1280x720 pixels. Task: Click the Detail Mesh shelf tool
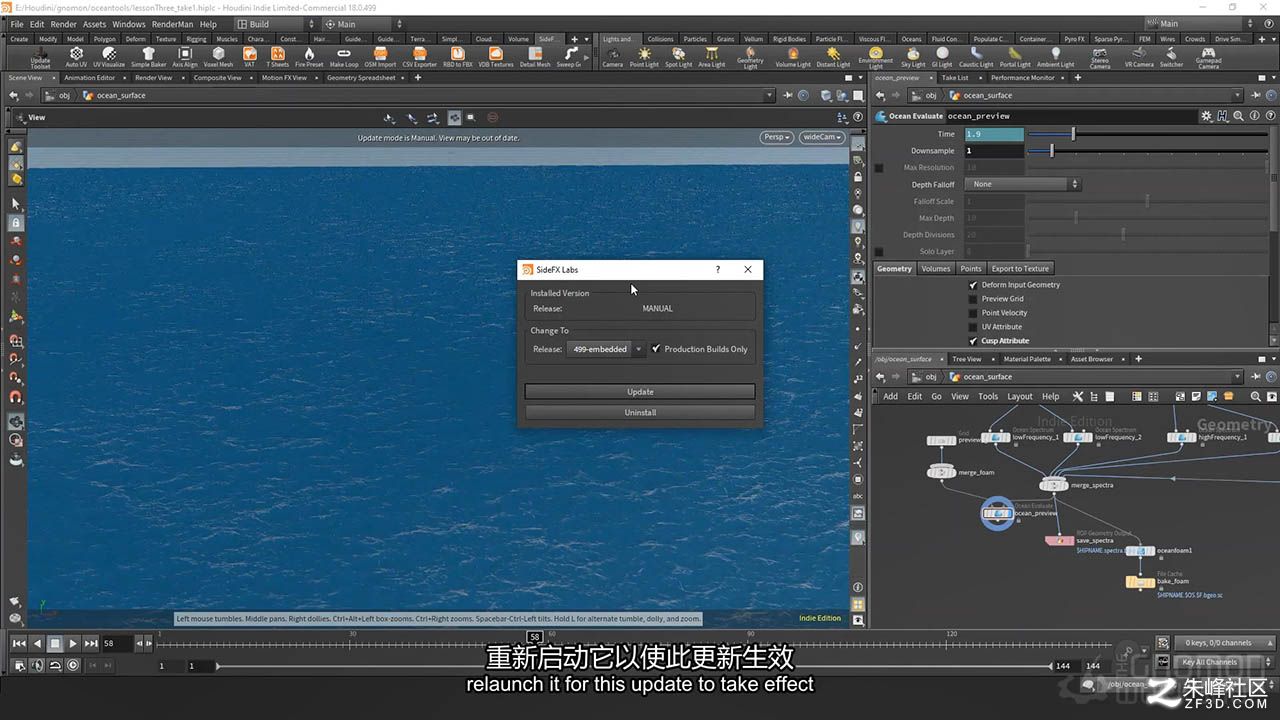[535, 57]
